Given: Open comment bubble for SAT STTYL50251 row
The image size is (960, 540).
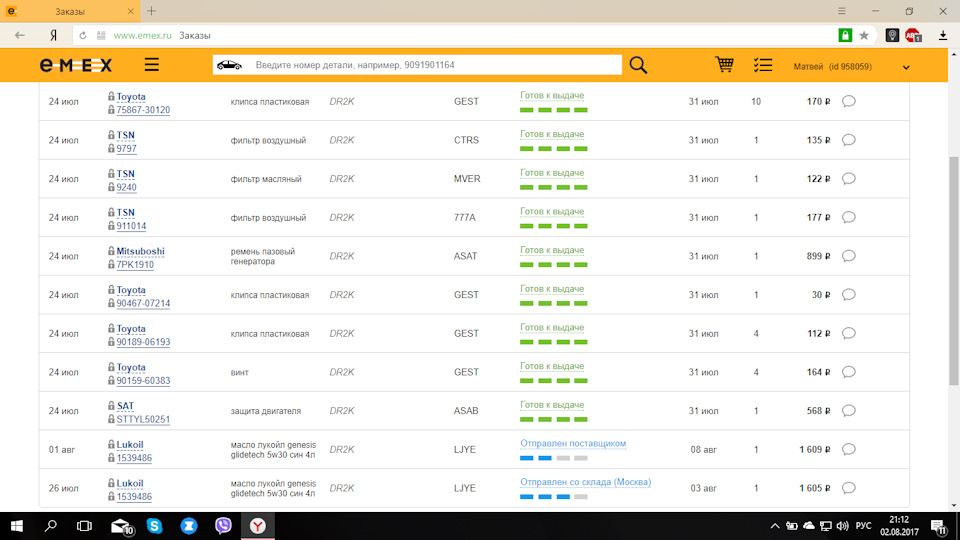Looking at the screenshot, I should [849, 411].
